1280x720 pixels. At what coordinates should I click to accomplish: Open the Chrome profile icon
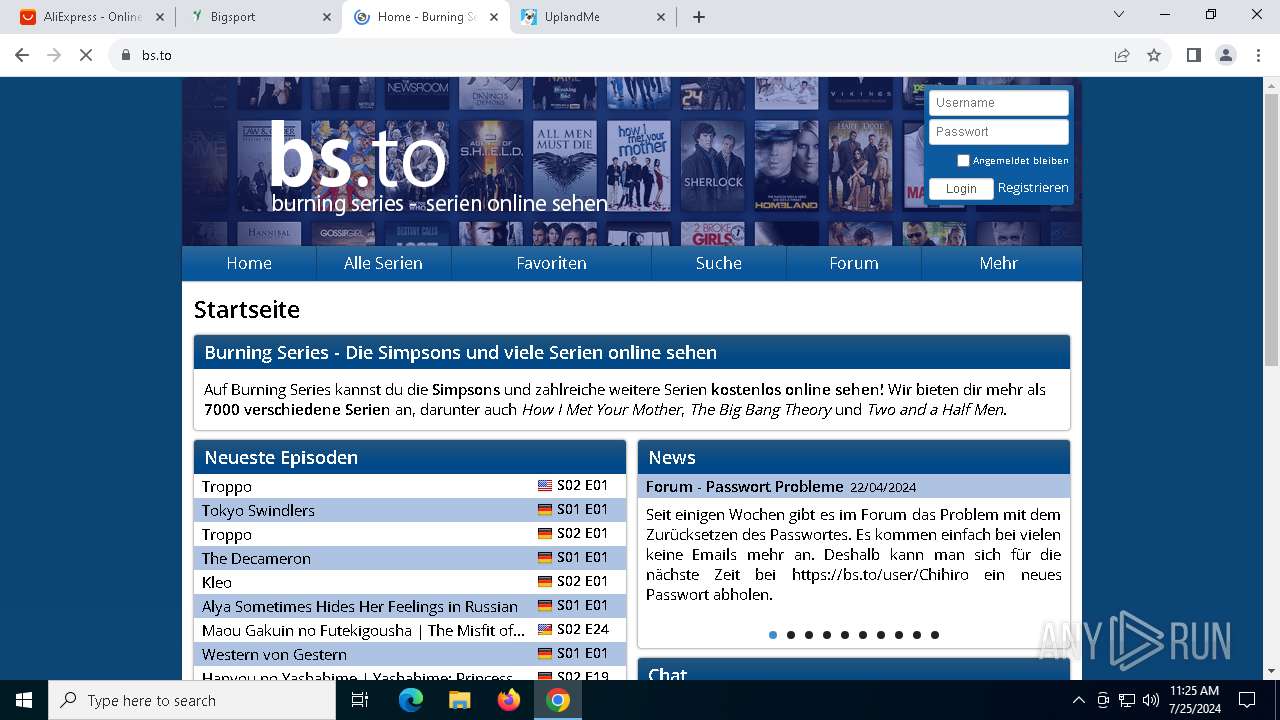pyautogui.click(x=1226, y=55)
